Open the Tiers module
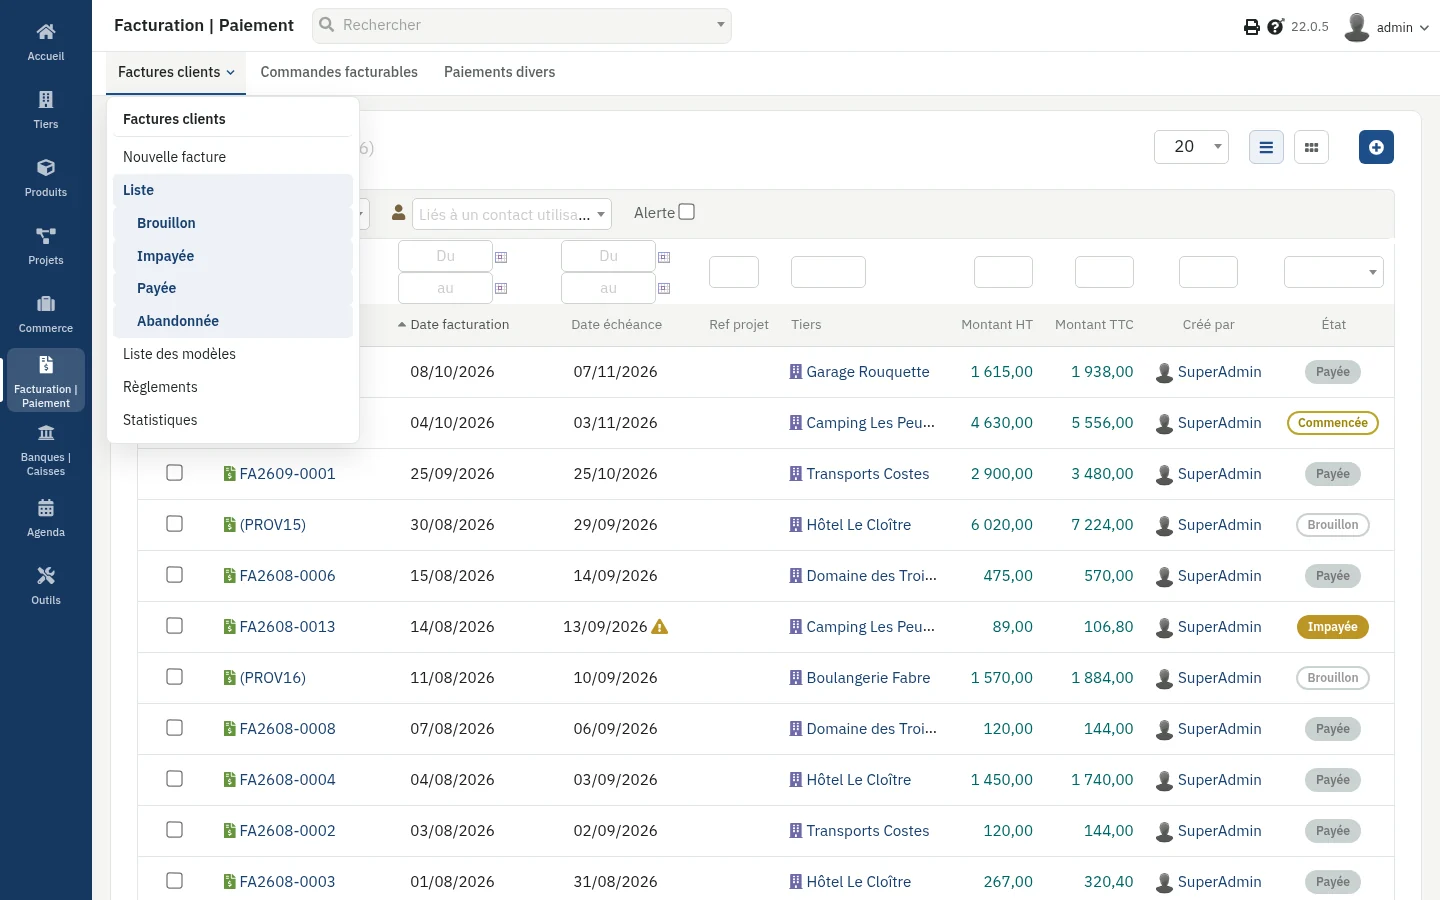 tap(46, 108)
